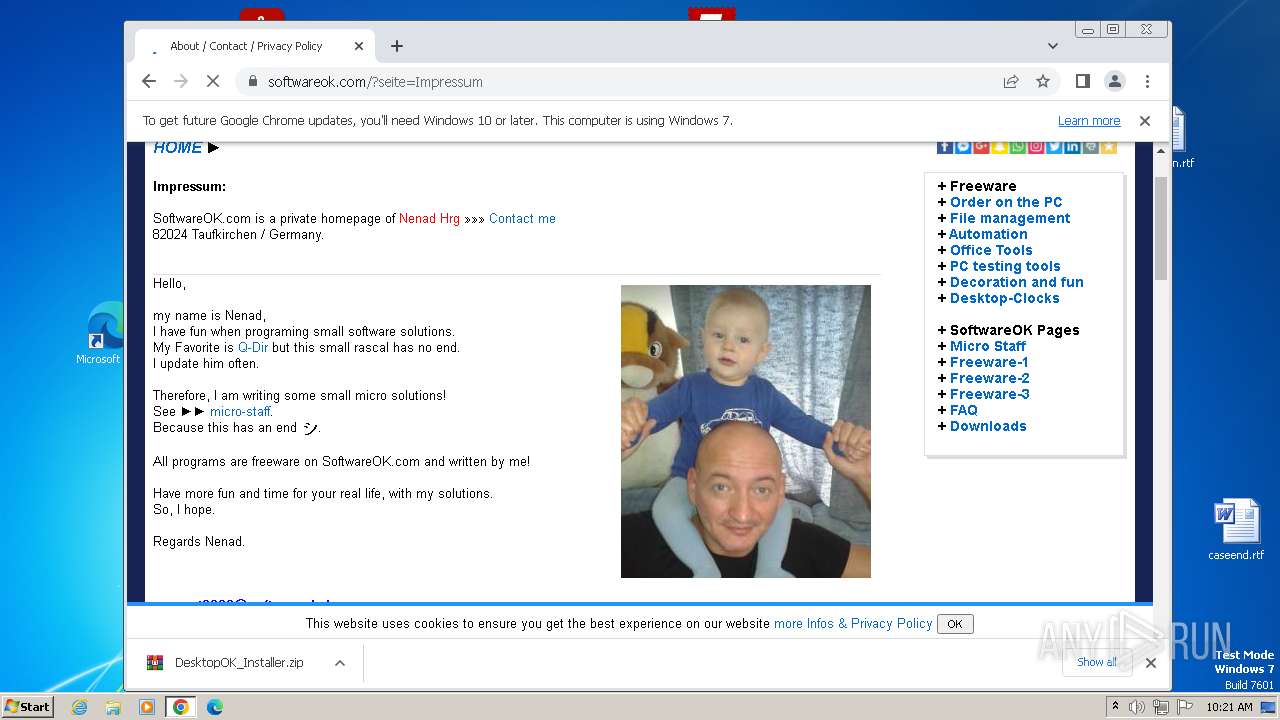
Task: View site information padlock icon
Action: 253,82
